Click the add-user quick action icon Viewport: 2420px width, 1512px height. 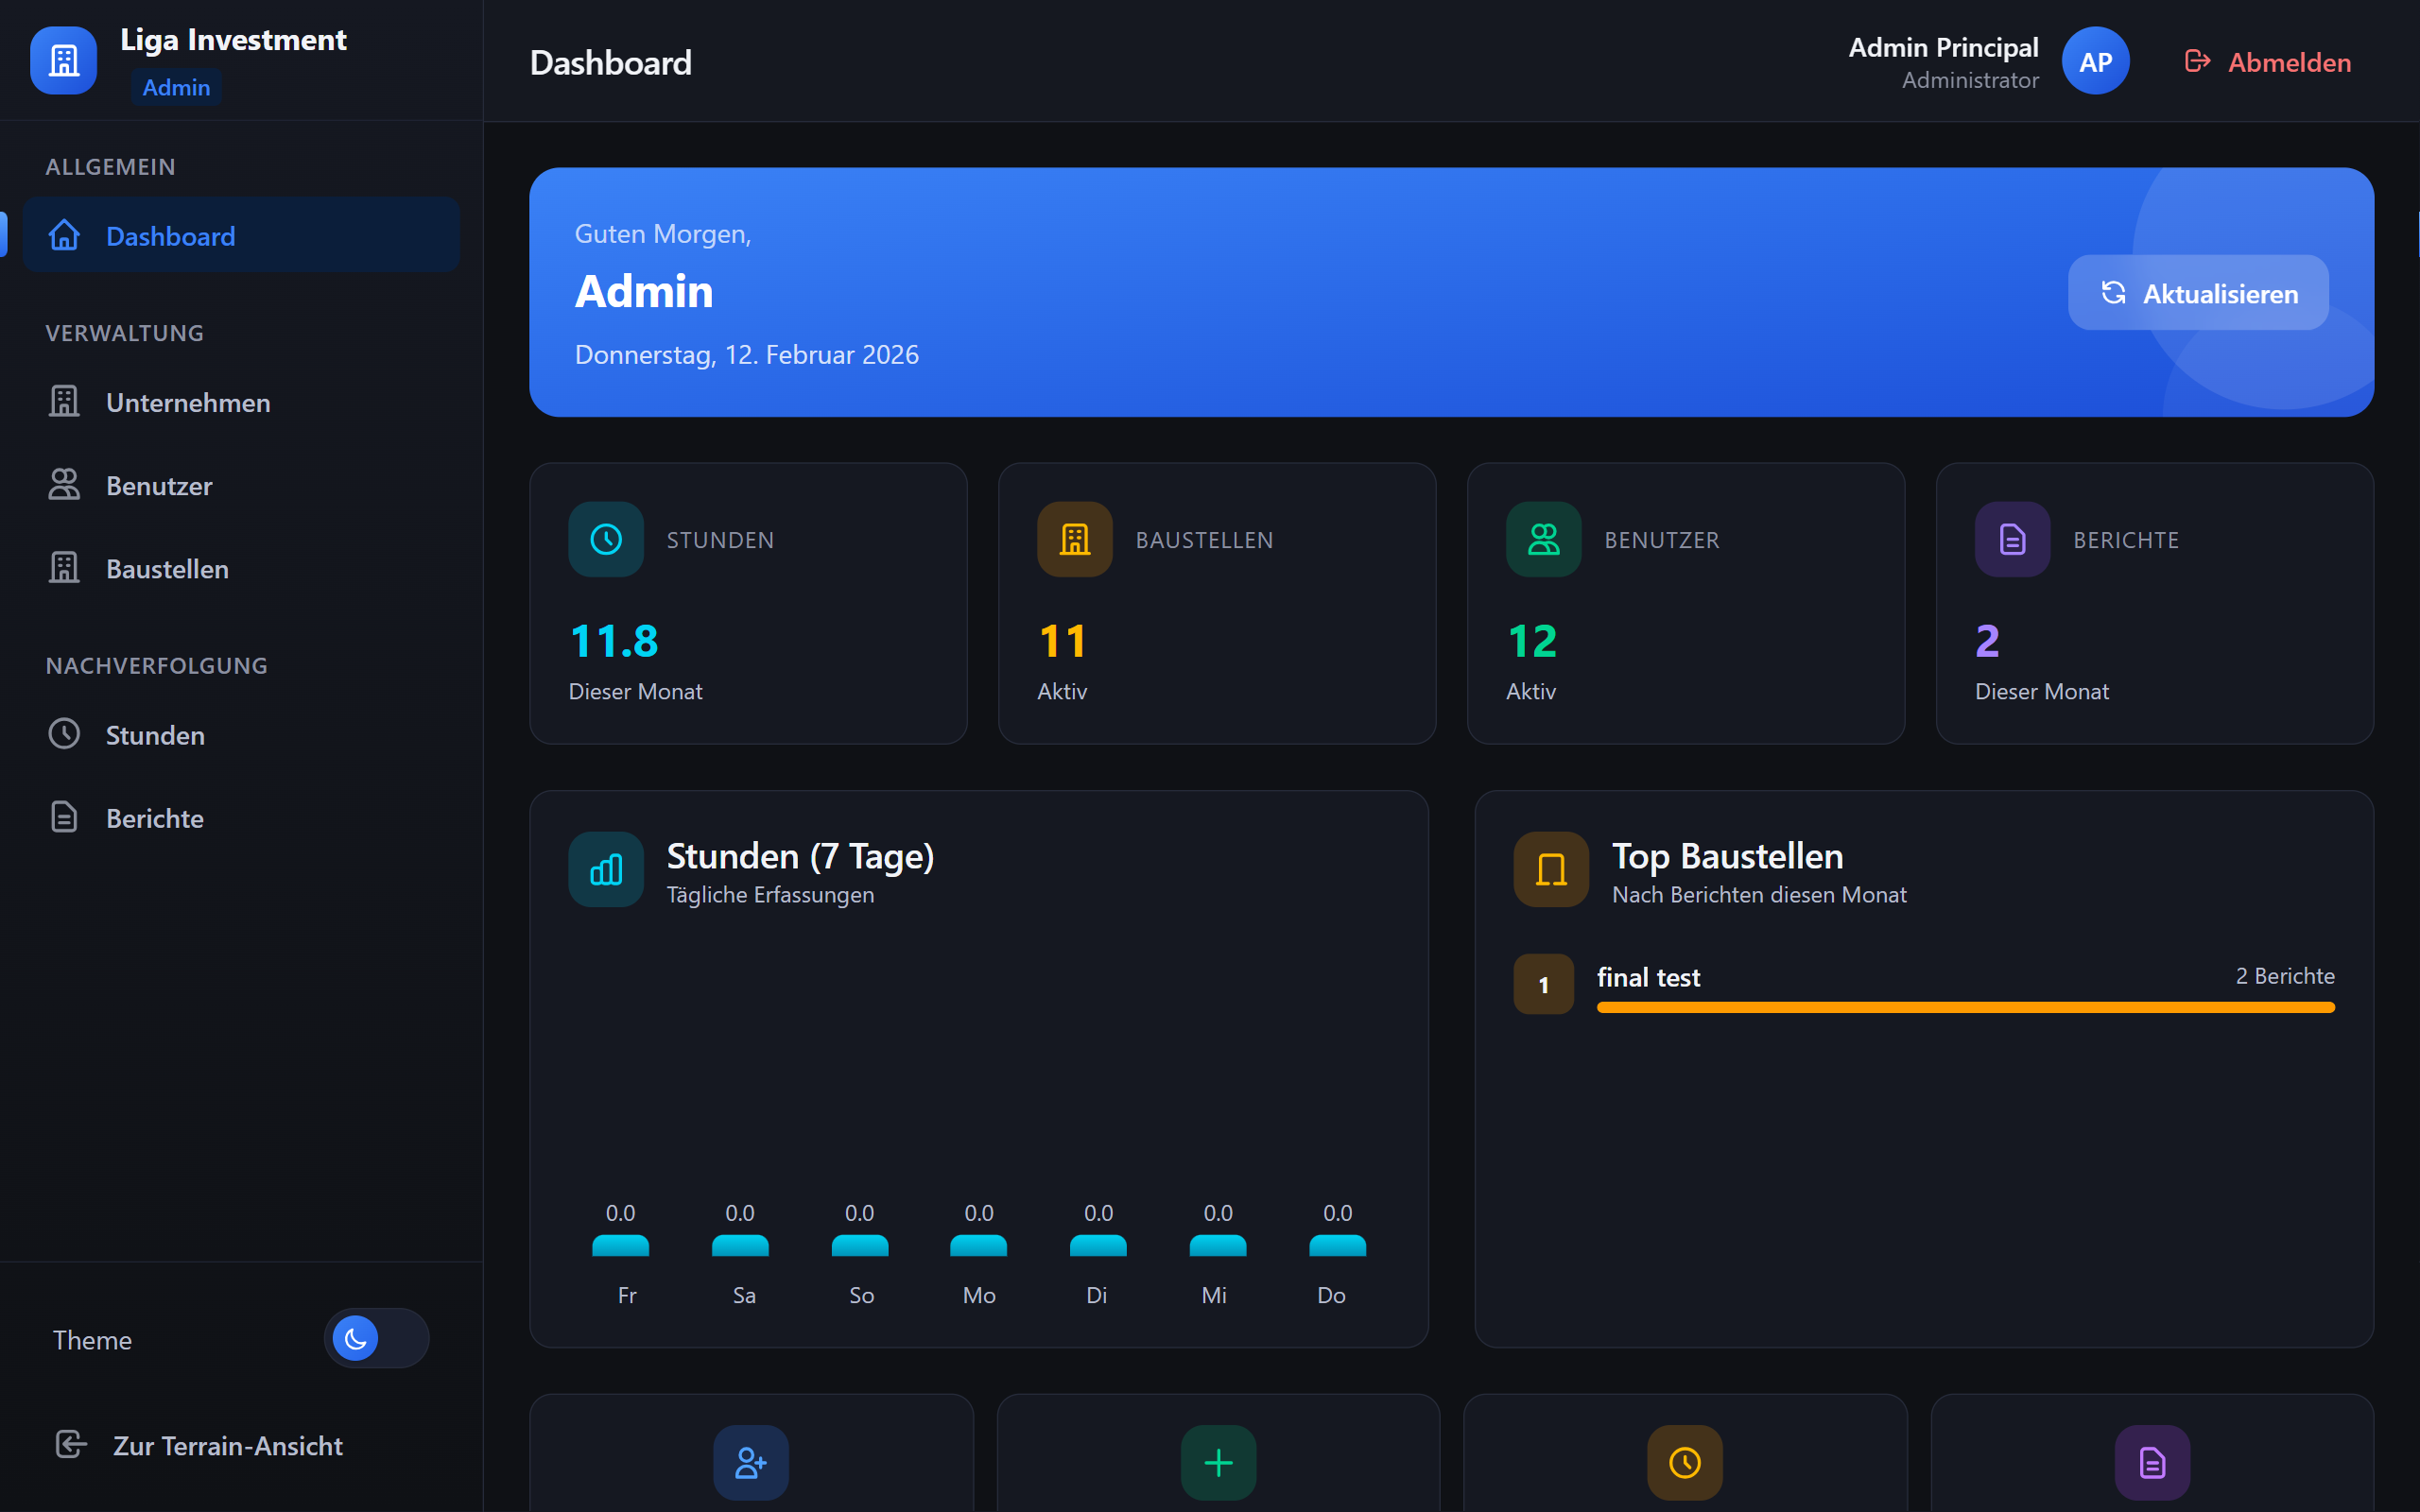click(x=750, y=1462)
